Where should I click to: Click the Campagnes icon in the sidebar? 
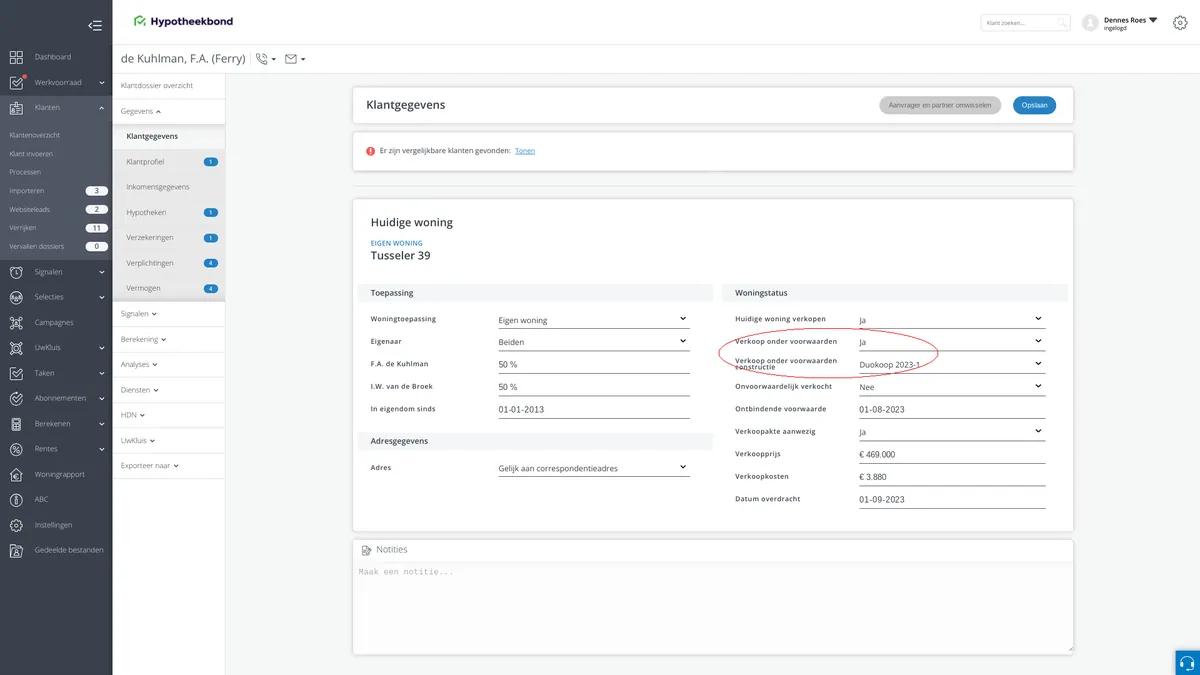tap(16, 323)
